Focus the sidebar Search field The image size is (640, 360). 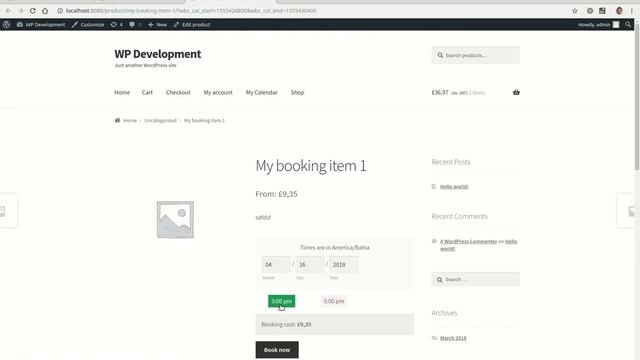point(476,280)
